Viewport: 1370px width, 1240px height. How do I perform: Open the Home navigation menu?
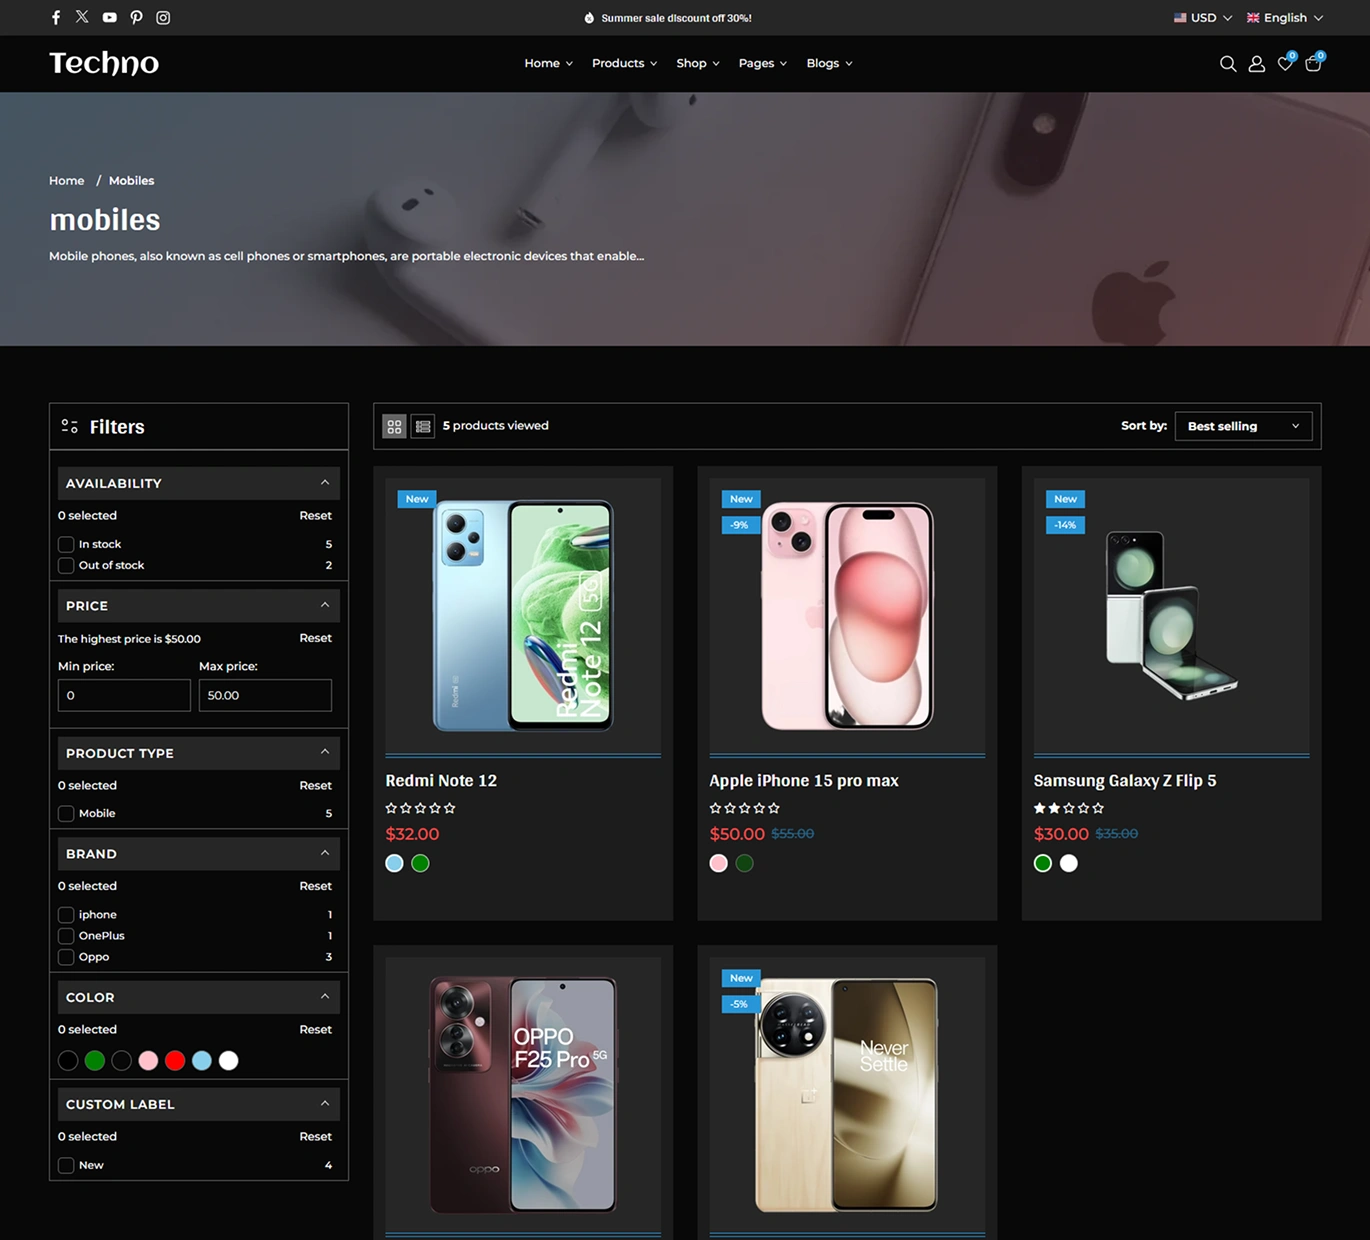(548, 63)
